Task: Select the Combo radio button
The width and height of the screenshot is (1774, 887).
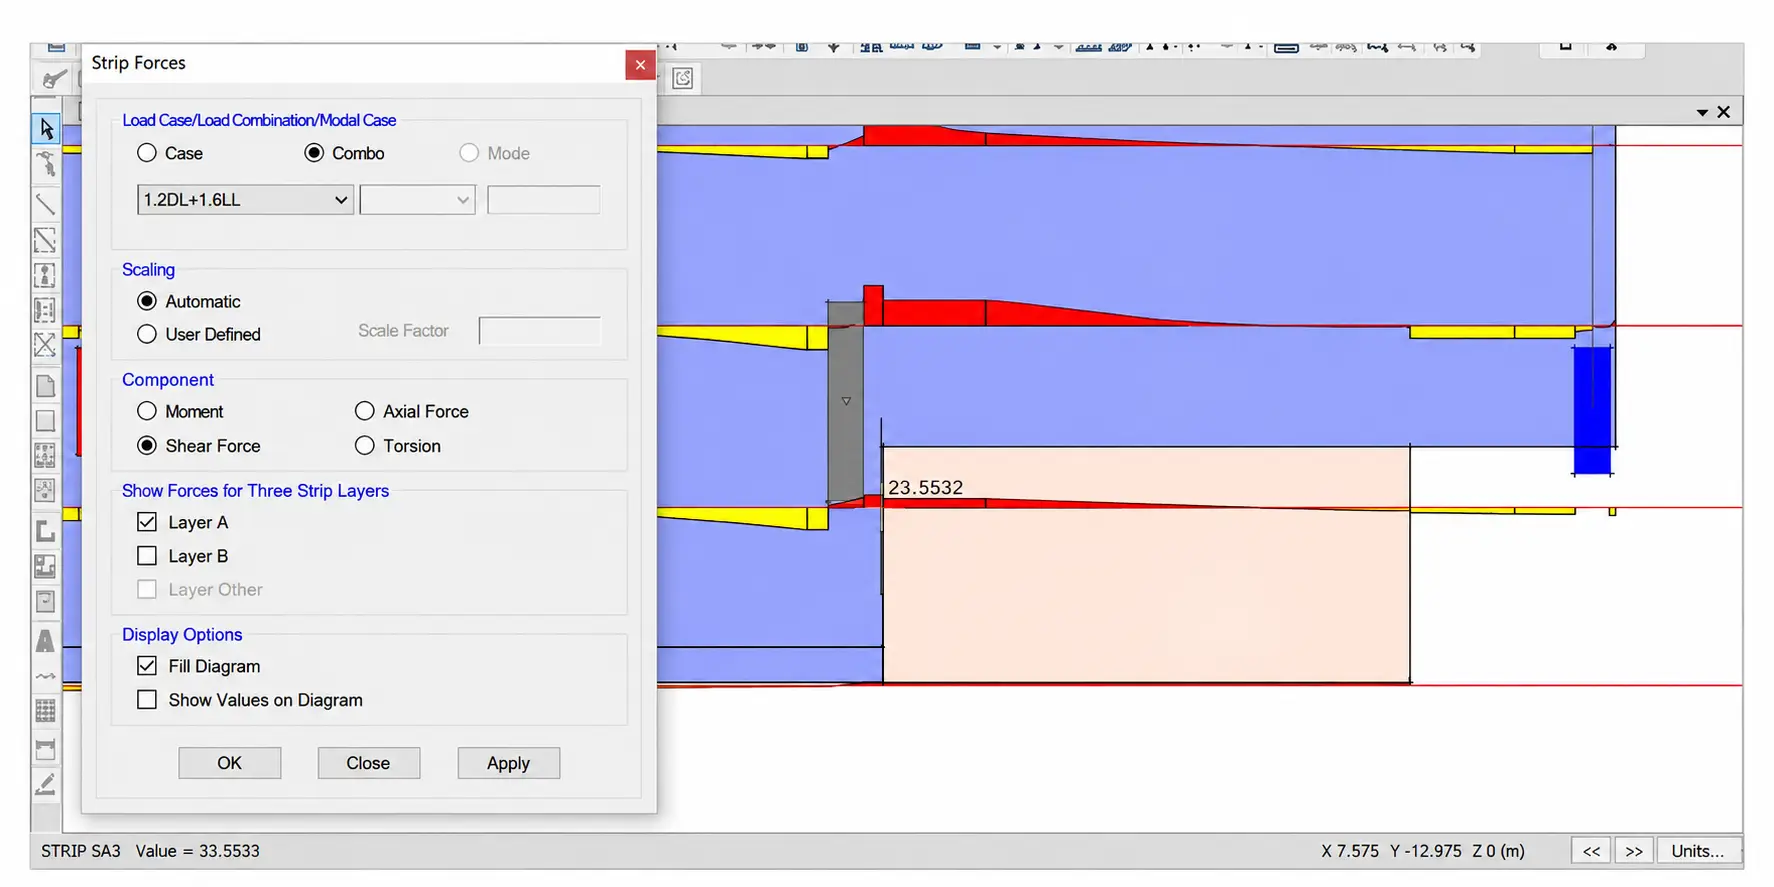Action: (x=315, y=153)
